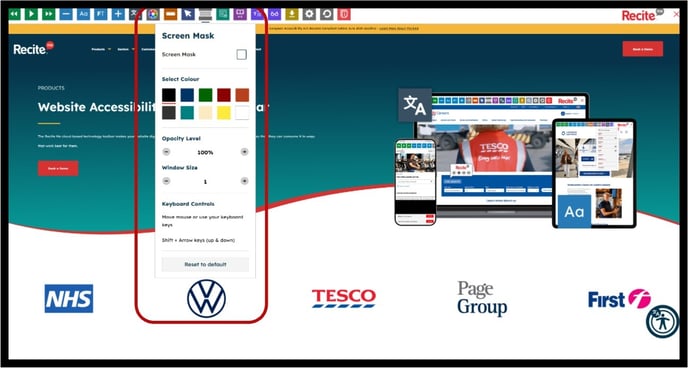
Task: Decrease text size with the minus icon
Action: (x=66, y=14)
